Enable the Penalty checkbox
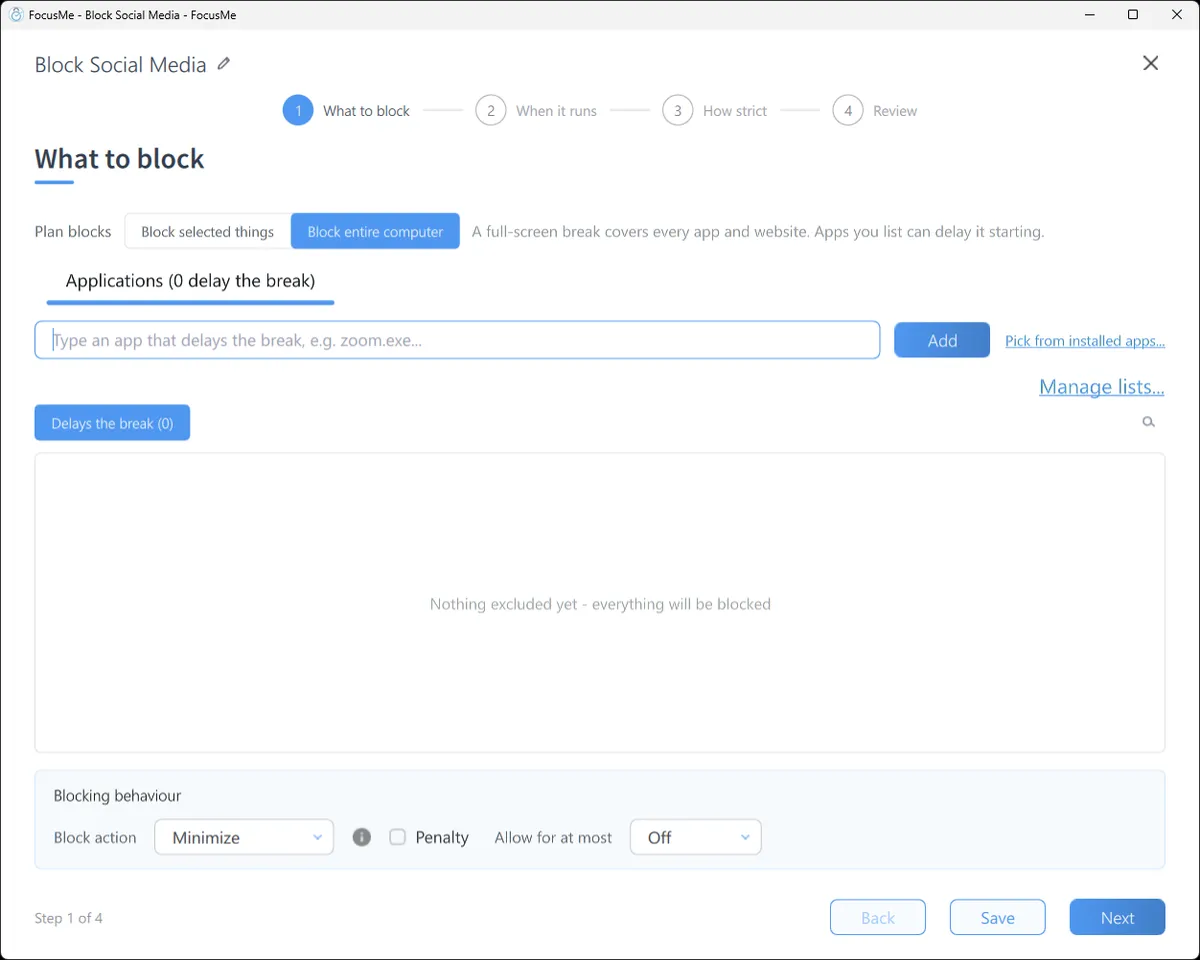1200x960 pixels. pyautogui.click(x=398, y=837)
